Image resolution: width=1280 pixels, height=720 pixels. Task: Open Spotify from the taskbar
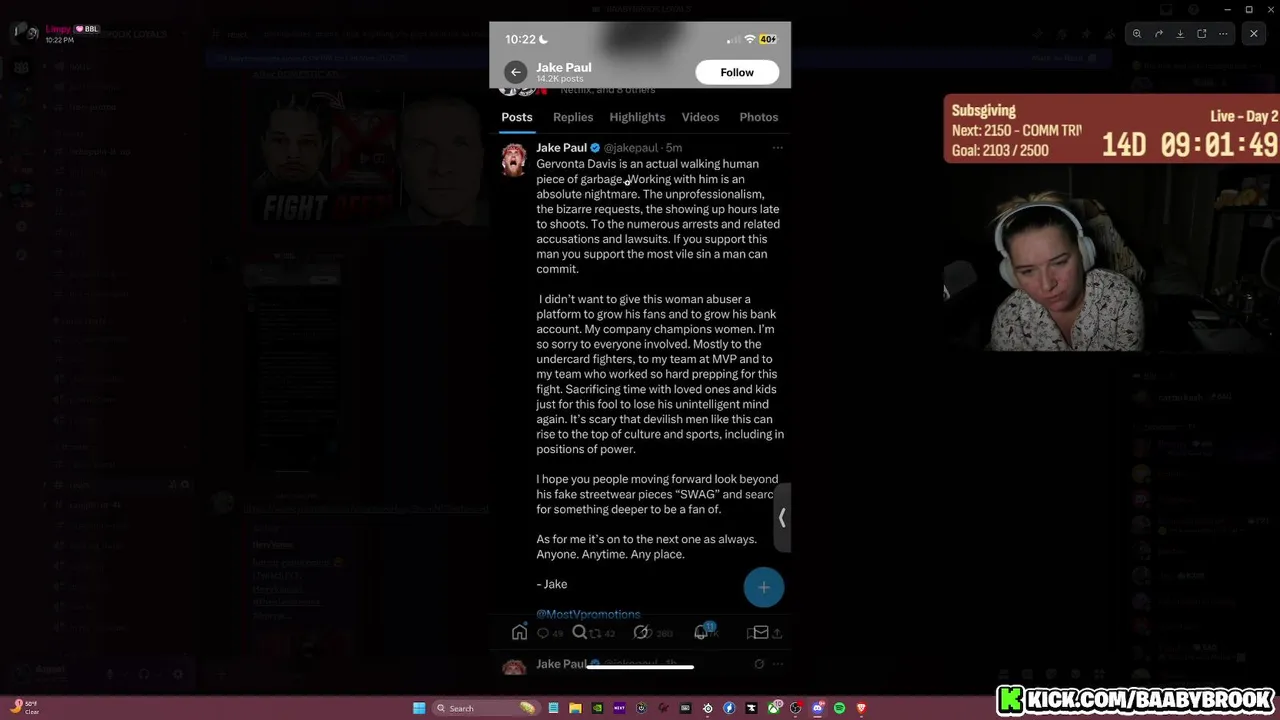(839, 708)
